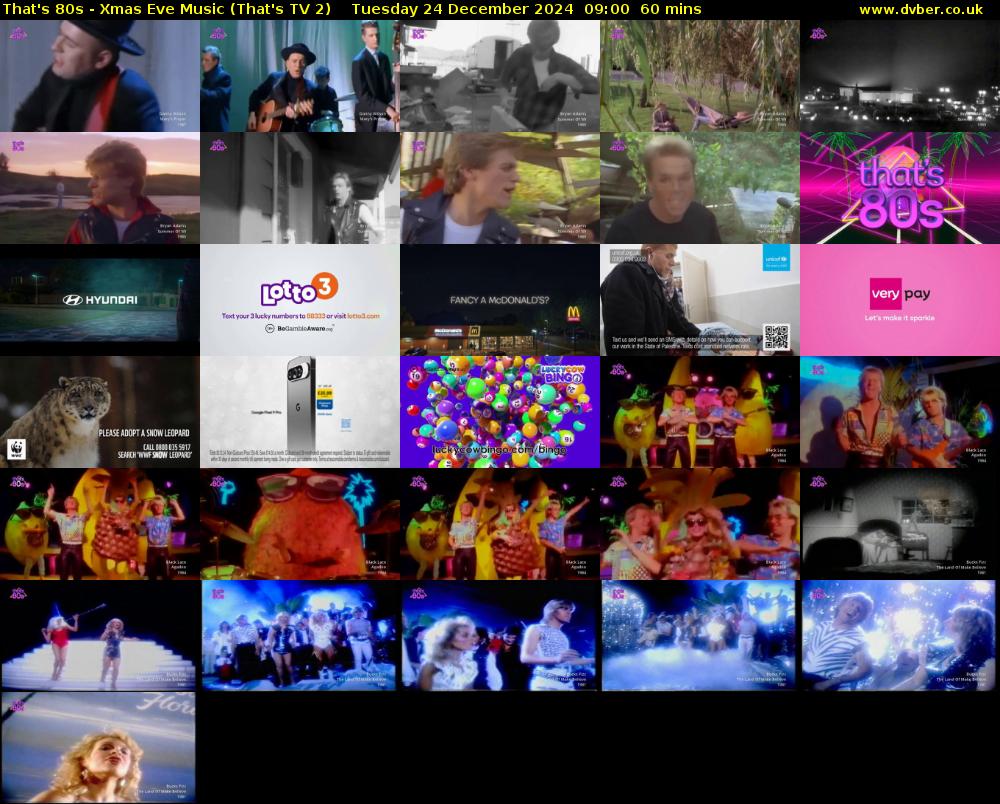Open the blonde woman under Flo sign thumbnail
The width and height of the screenshot is (1000, 804).
click(x=99, y=747)
